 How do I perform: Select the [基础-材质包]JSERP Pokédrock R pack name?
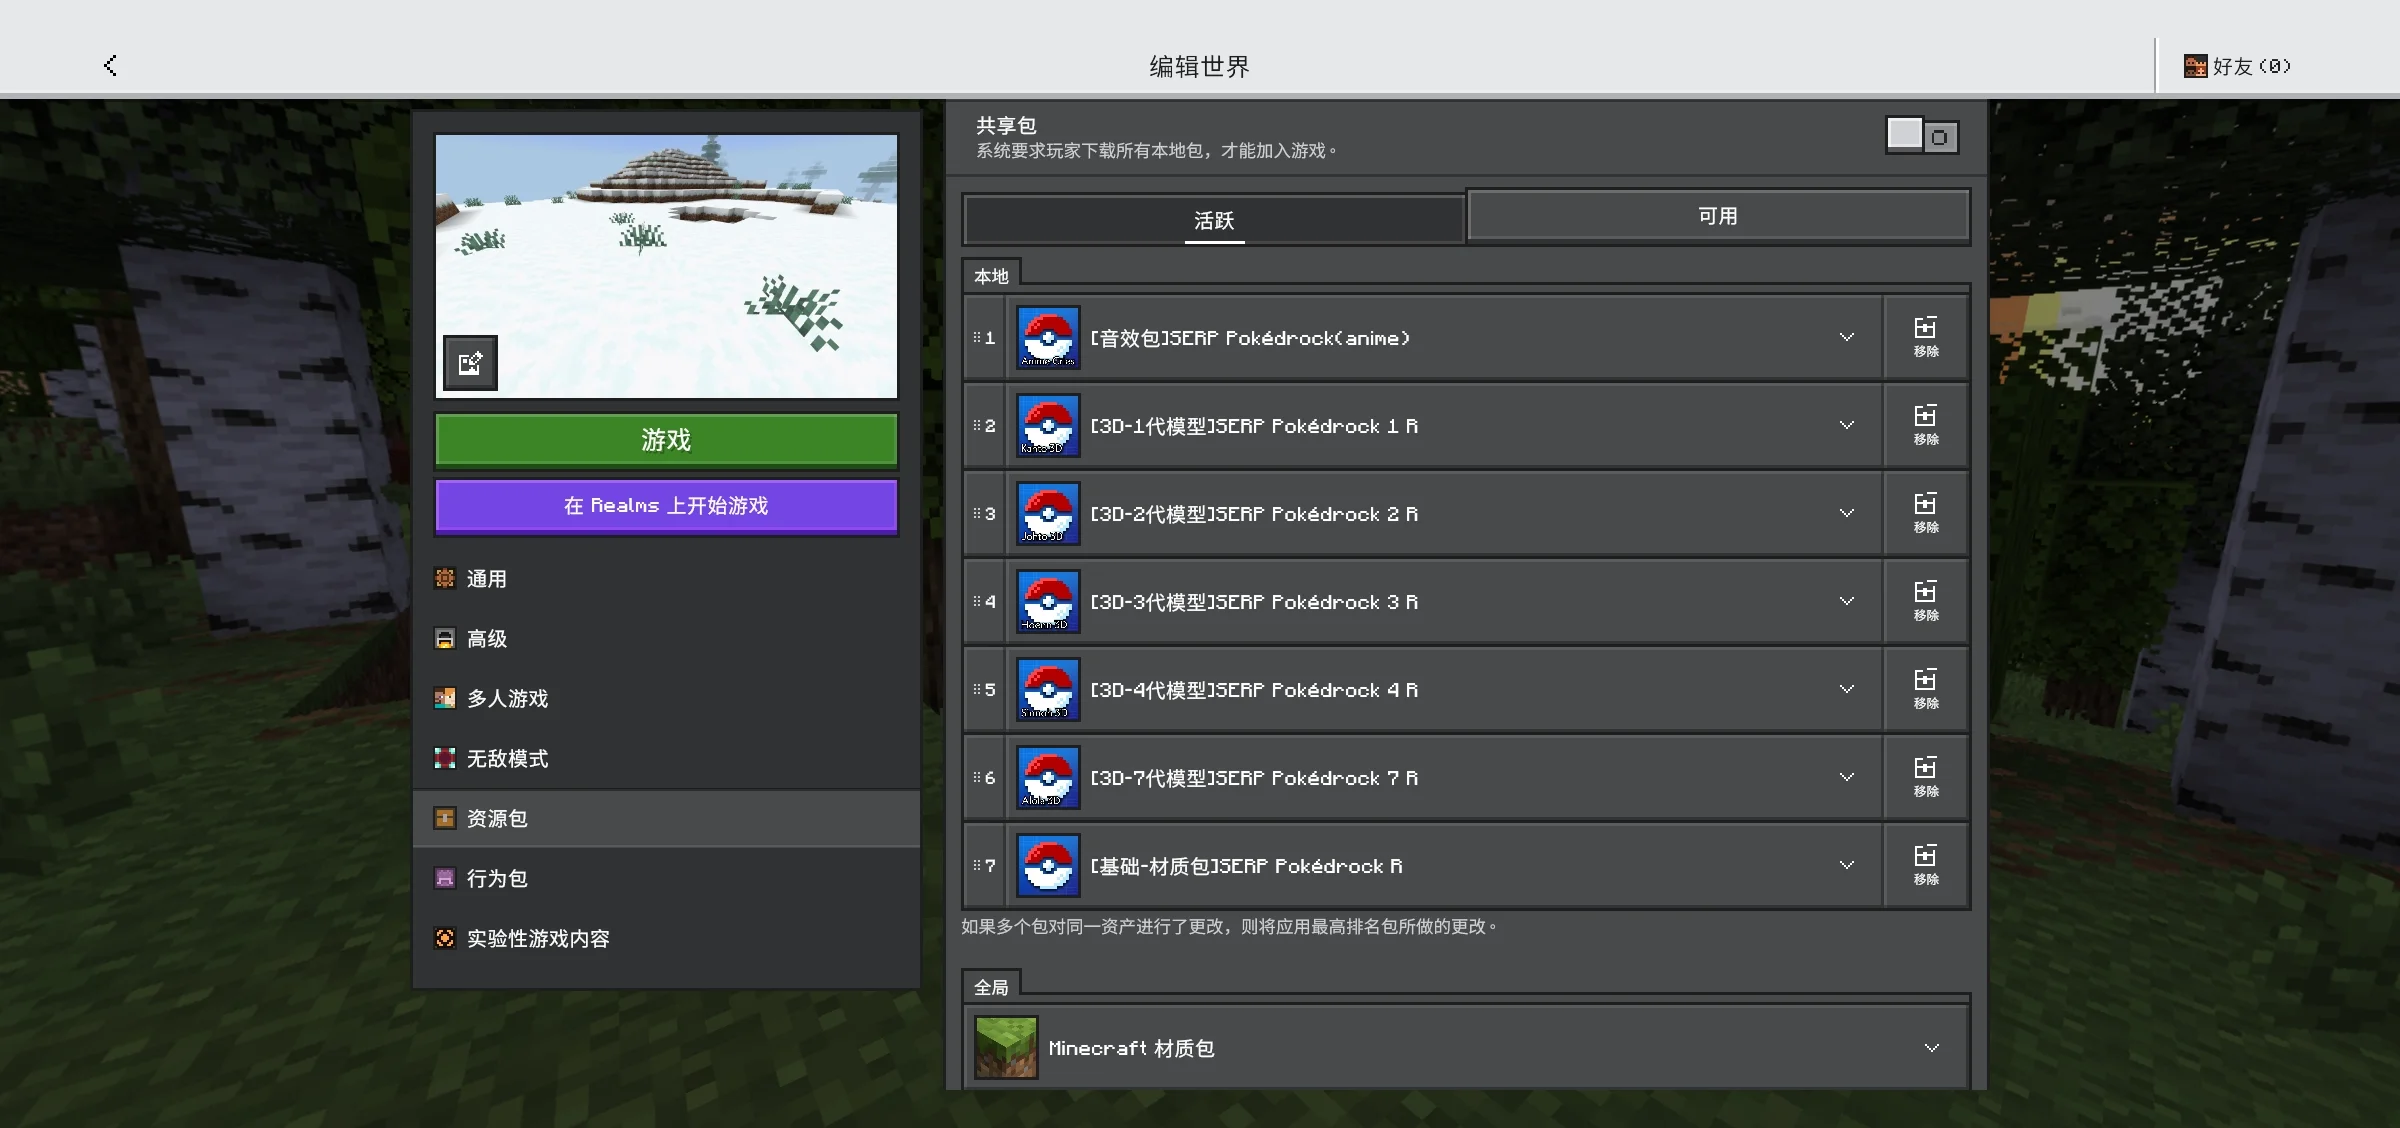pyautogui.click(x=1246, y=866)
